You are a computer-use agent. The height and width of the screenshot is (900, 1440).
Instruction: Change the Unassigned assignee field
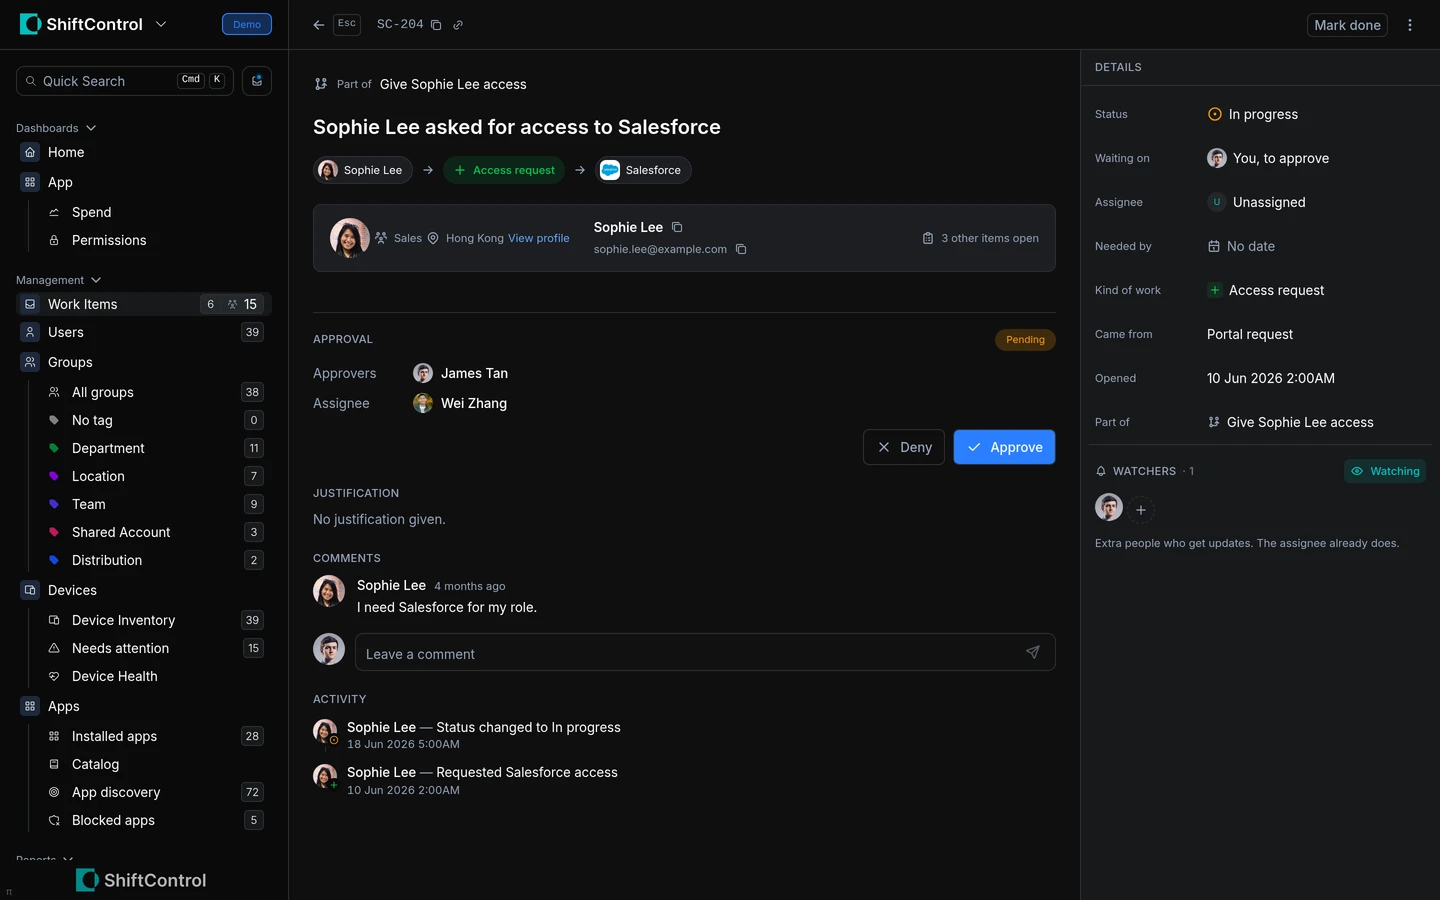tap(1257, 202)
